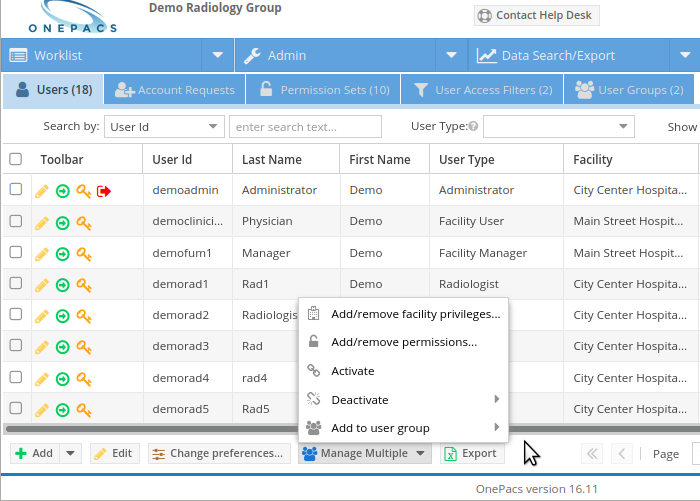Switch to the Account Requests tab

pos(175,90)
